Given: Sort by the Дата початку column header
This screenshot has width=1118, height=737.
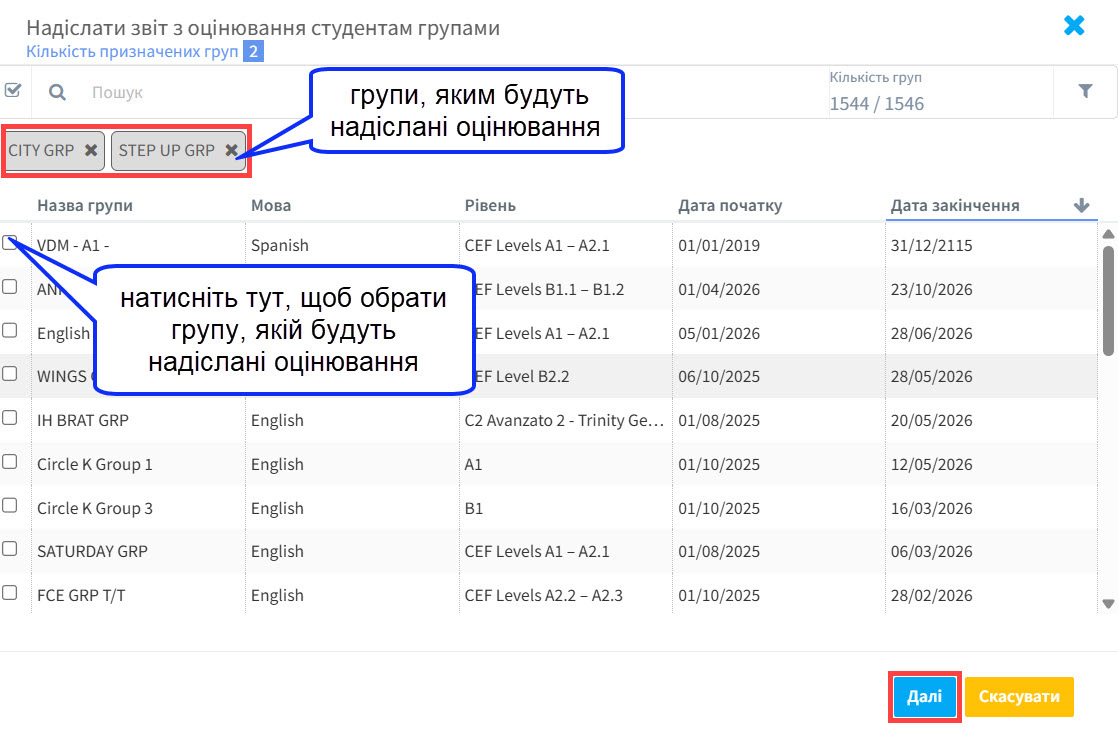Looking at the screenshot, I should (x=730, y=206).
